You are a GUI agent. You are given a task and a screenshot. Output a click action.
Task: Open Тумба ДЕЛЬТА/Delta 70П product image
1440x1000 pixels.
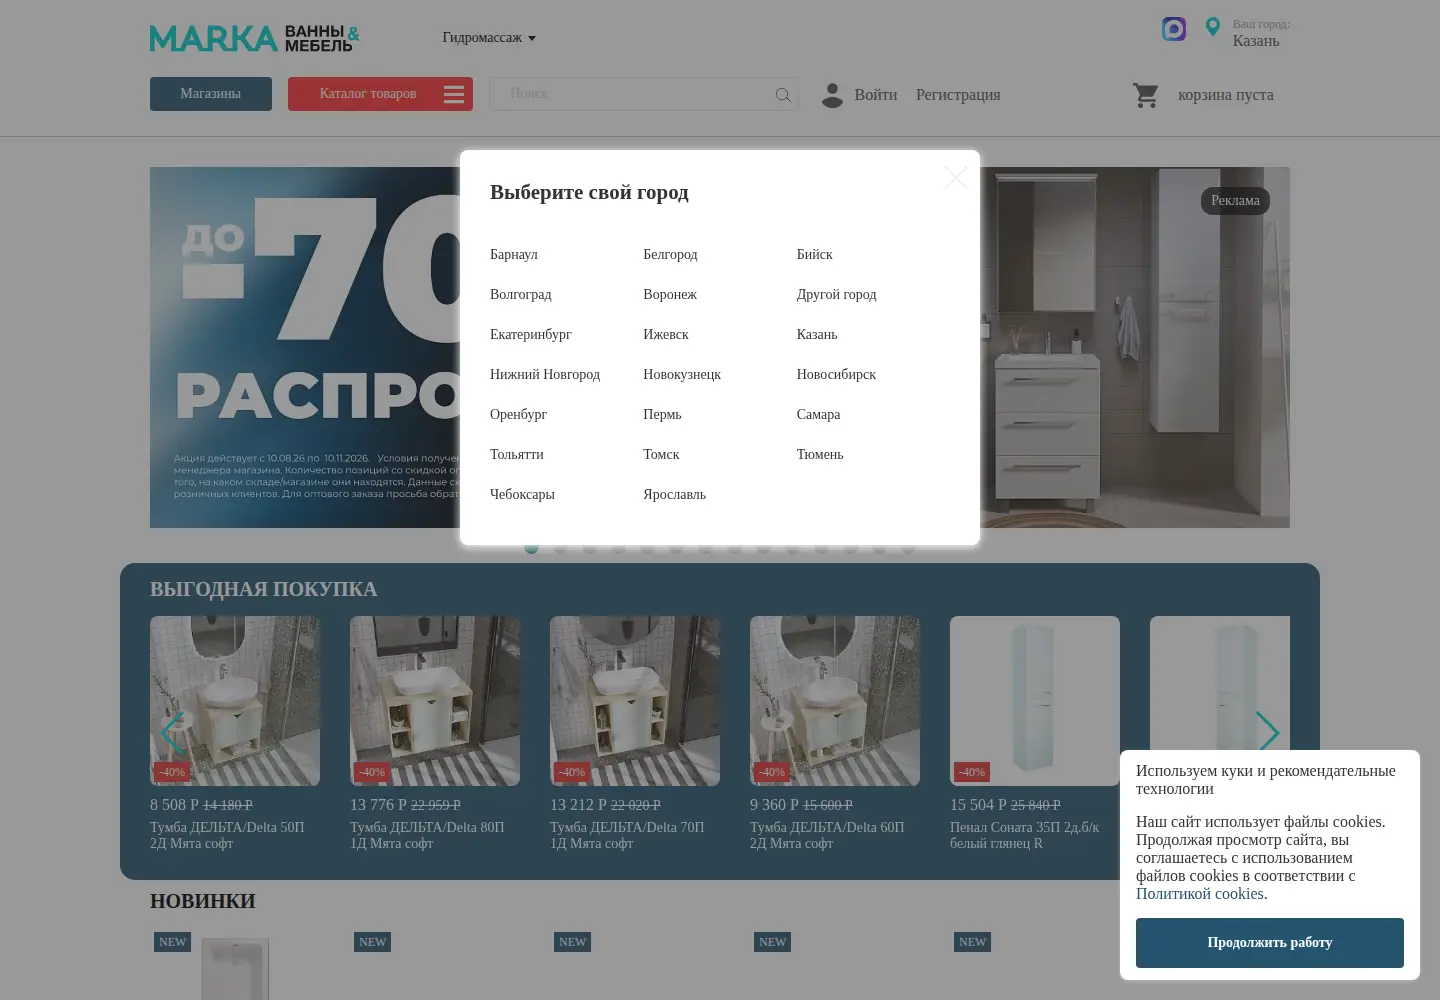[x=635, y=701]
